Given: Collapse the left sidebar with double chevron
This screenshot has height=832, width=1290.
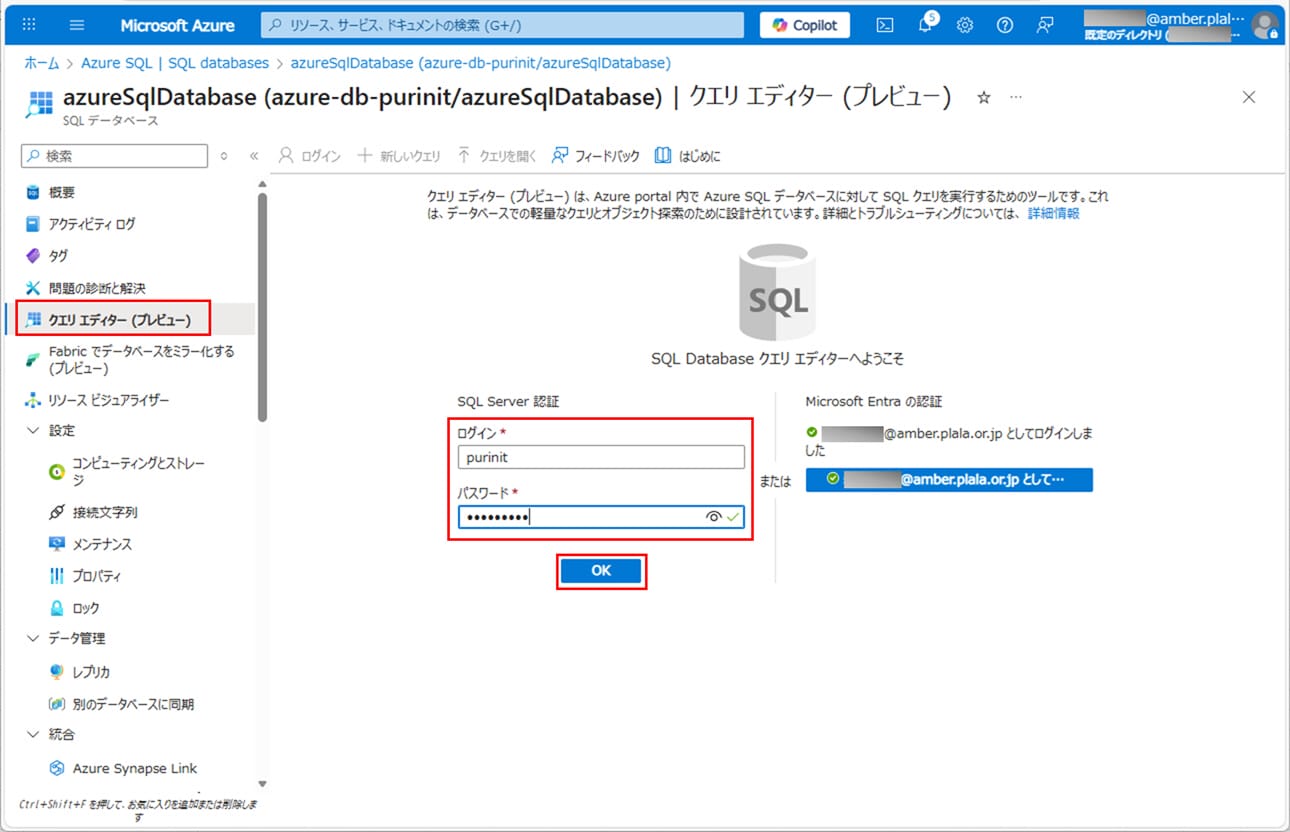Looking at the screenshot, I should (x=254, y=156).
